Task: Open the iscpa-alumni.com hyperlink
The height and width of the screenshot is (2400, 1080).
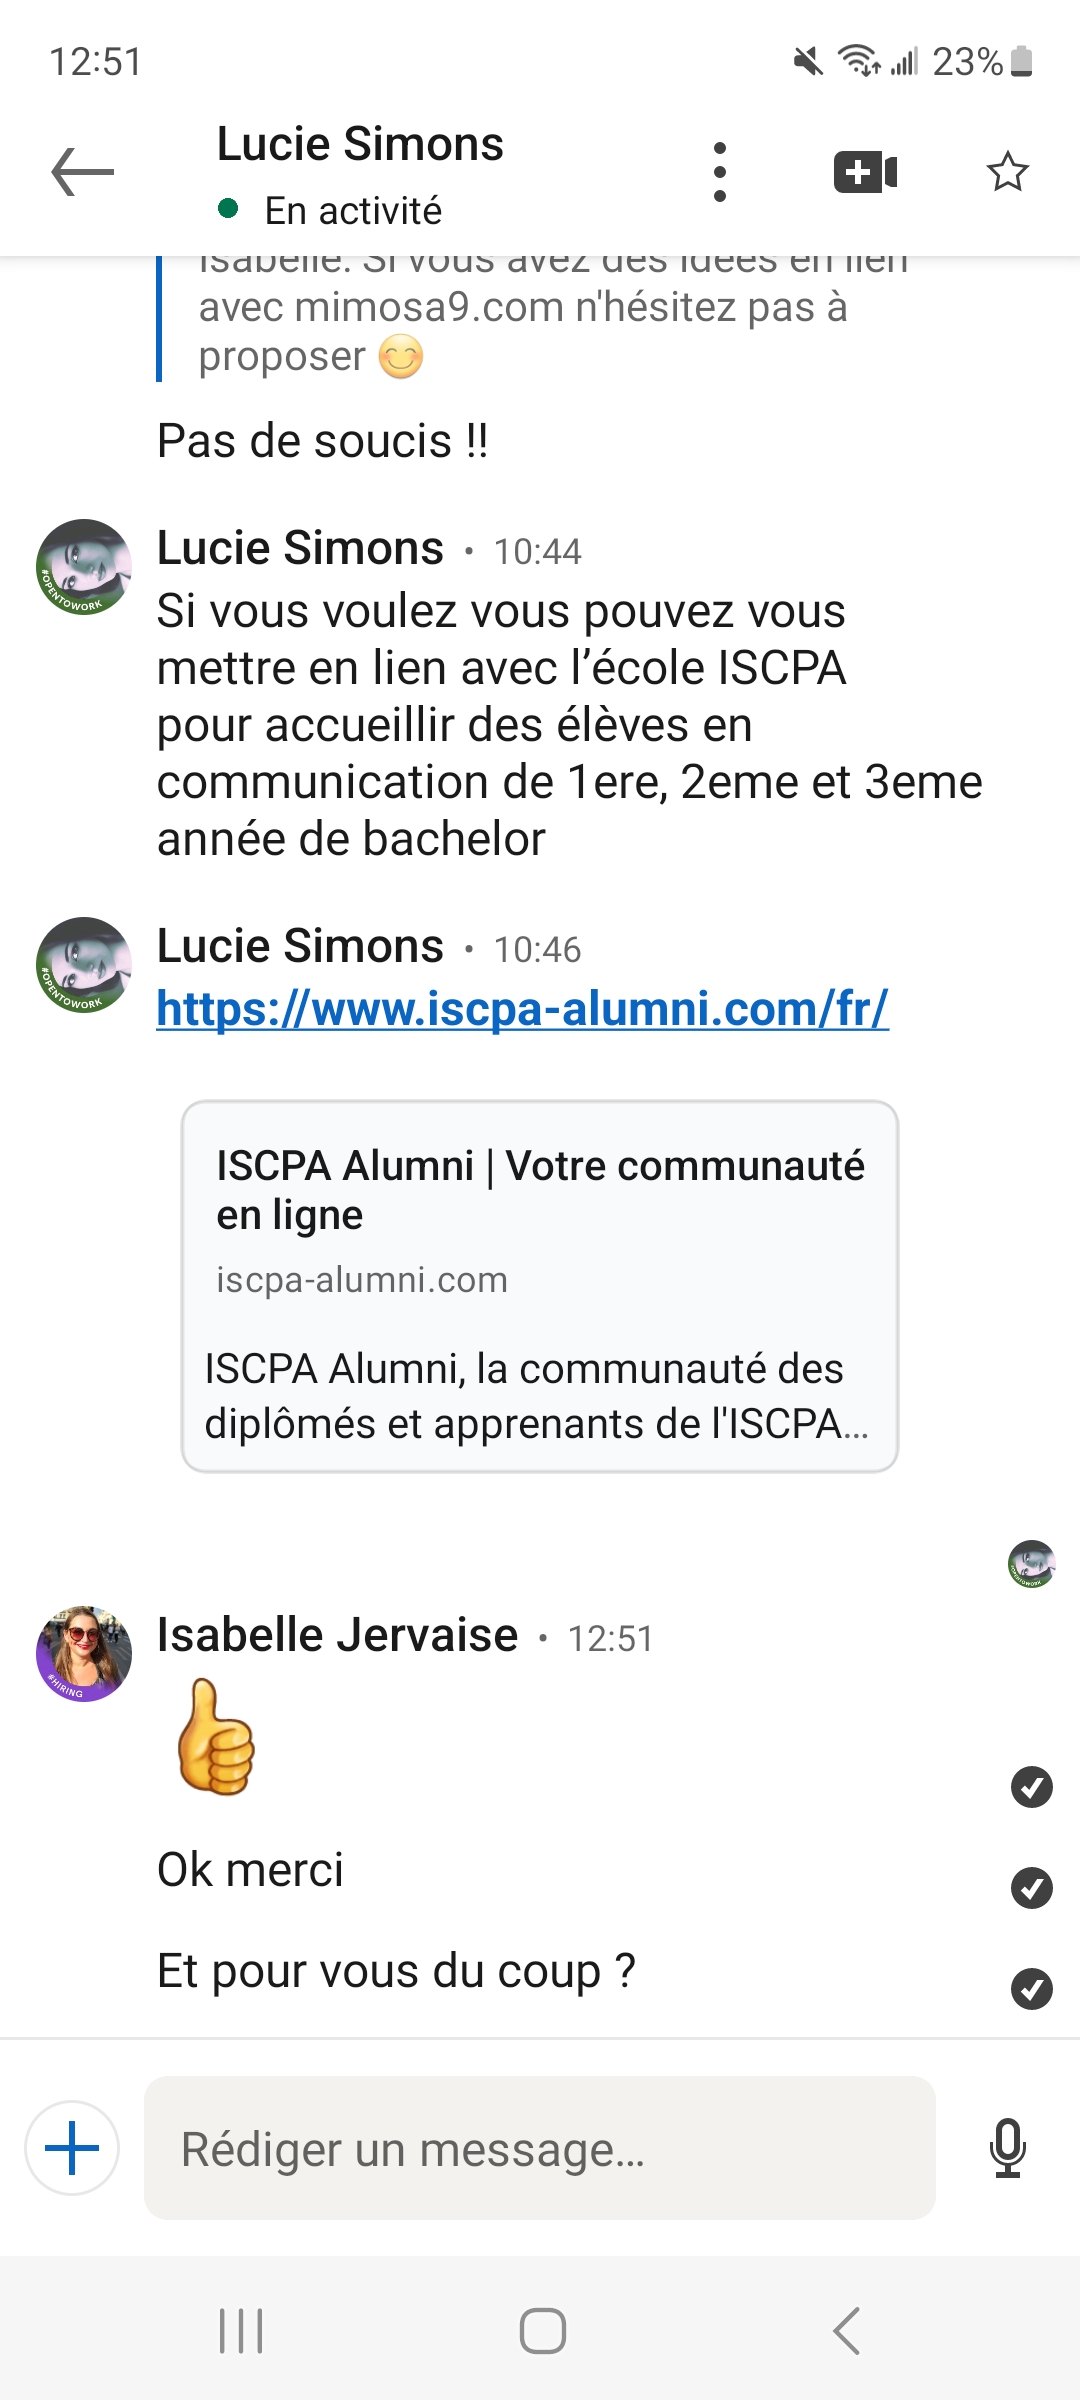Action: click(x=522, y=1009)
